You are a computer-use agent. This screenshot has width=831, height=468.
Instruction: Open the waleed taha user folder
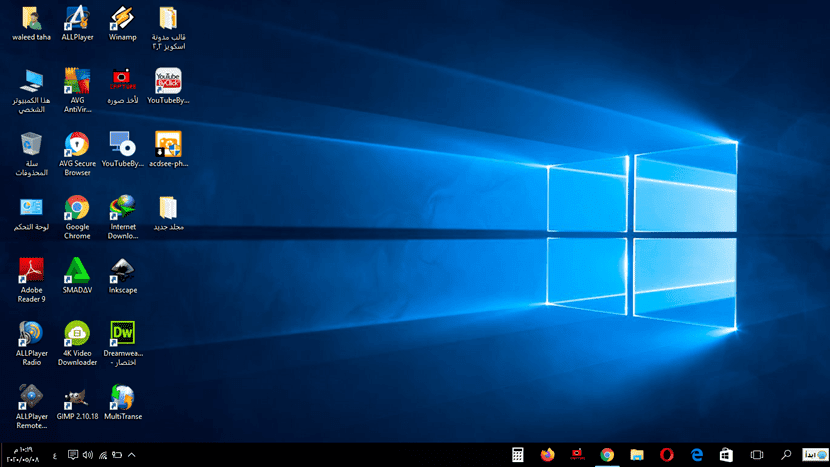tap(31, 24)
